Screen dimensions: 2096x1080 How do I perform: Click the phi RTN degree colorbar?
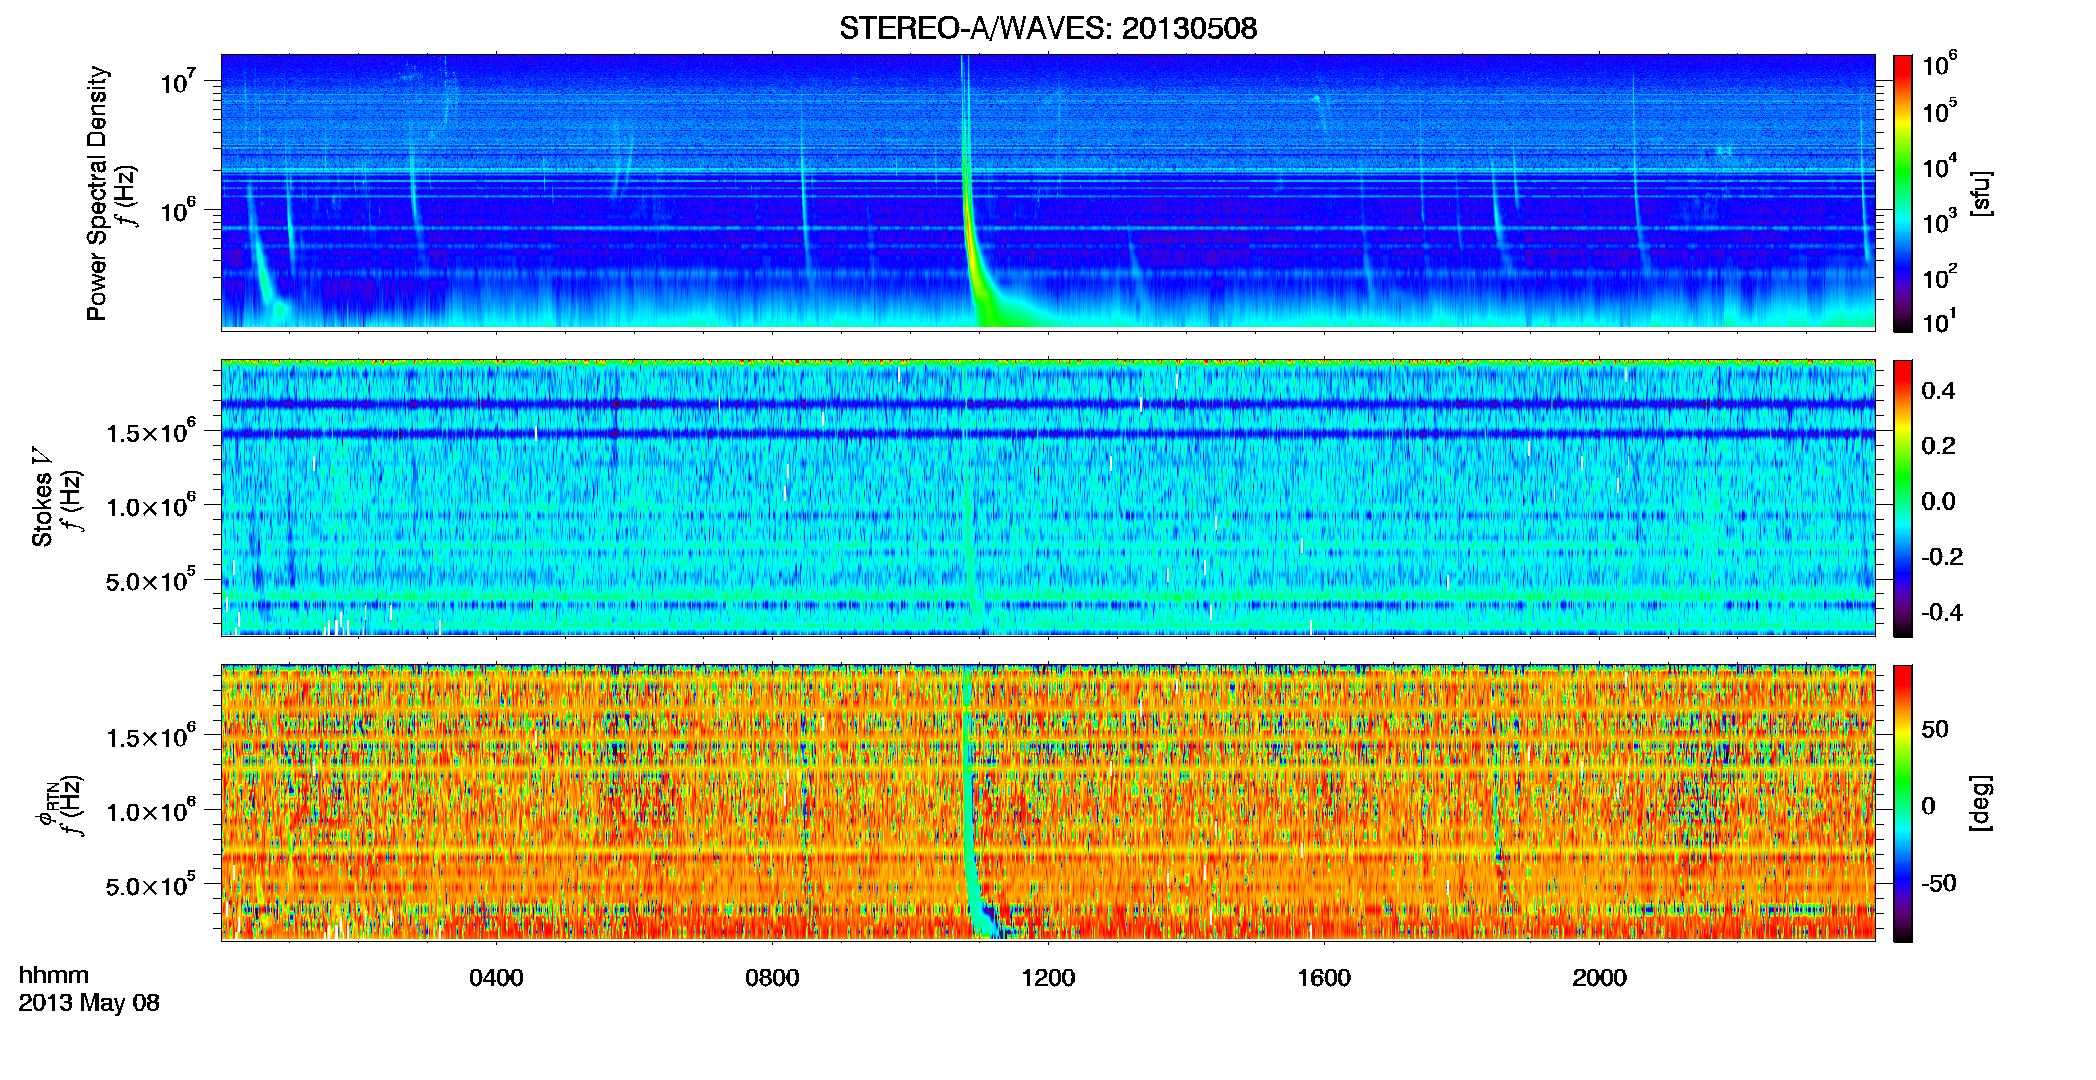1903,803
